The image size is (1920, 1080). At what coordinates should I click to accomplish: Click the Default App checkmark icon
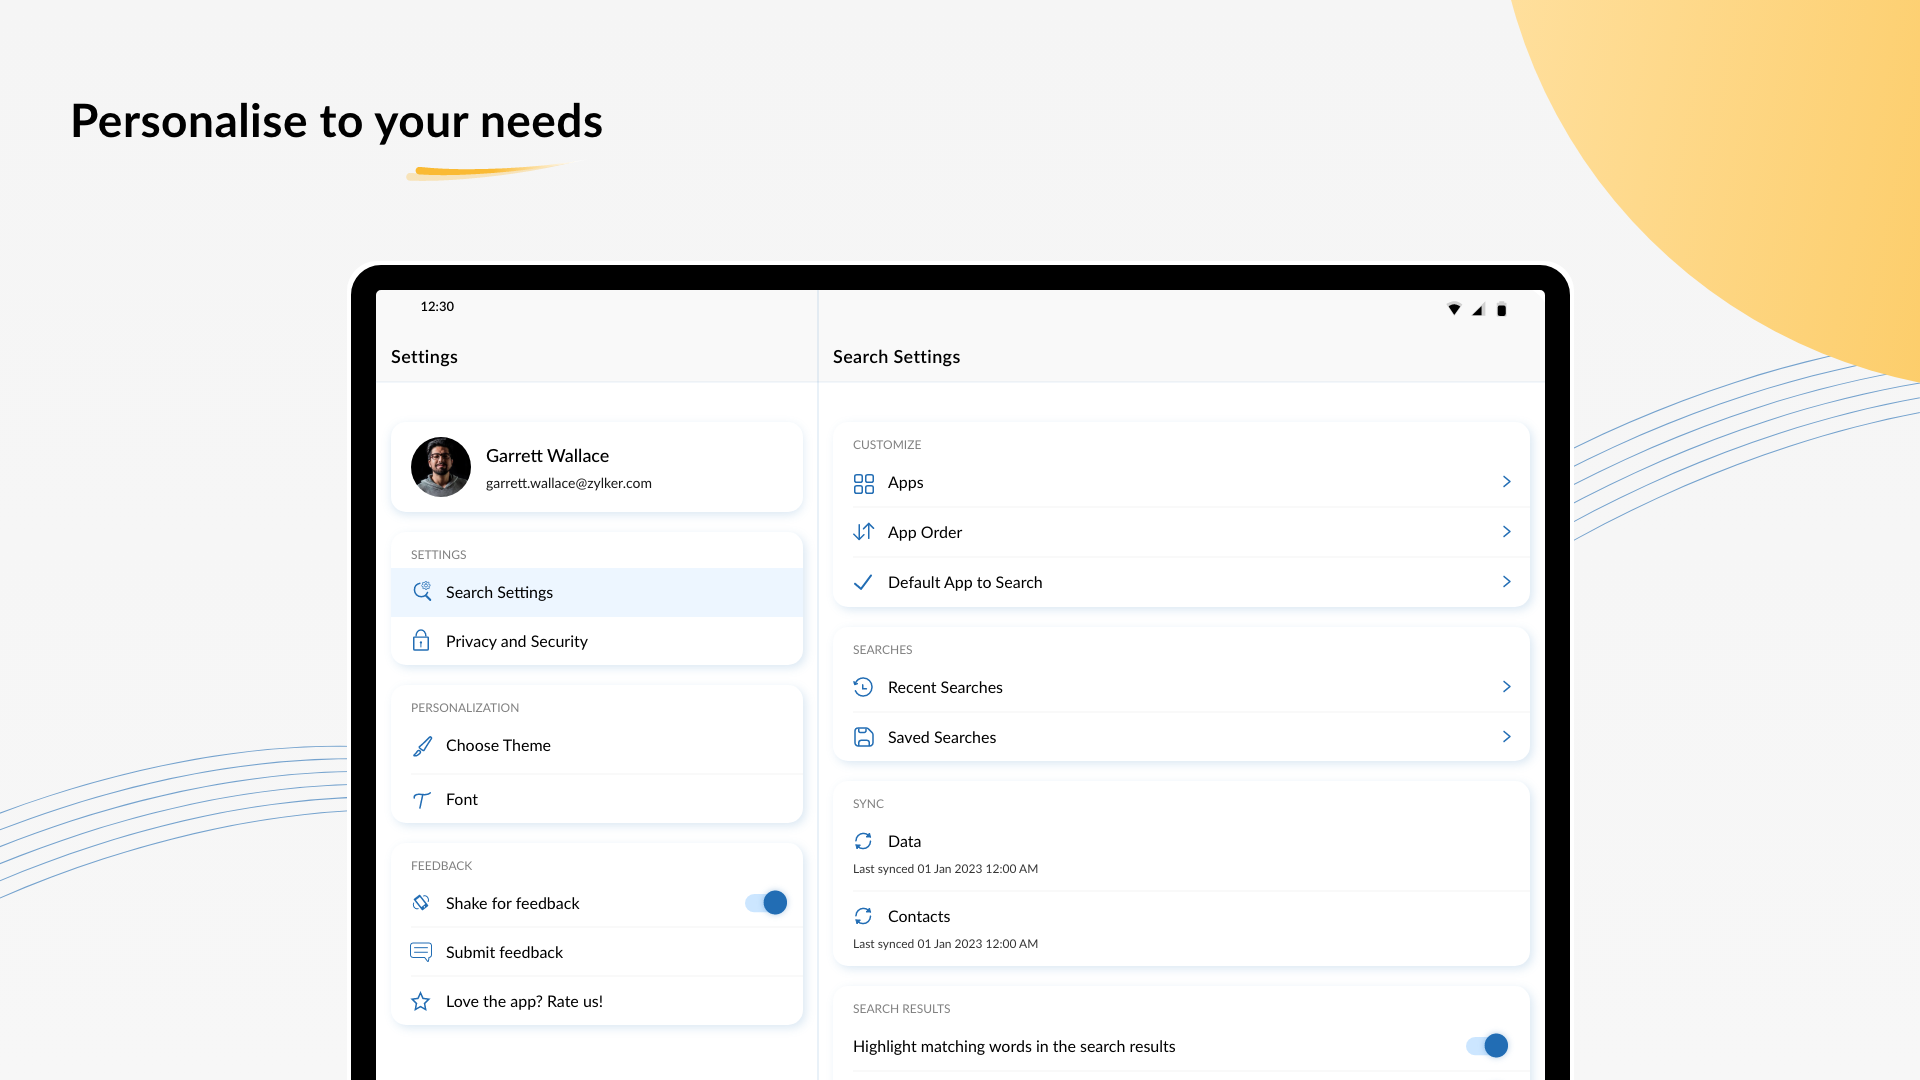pyautogui.click(x=863, y=582)
